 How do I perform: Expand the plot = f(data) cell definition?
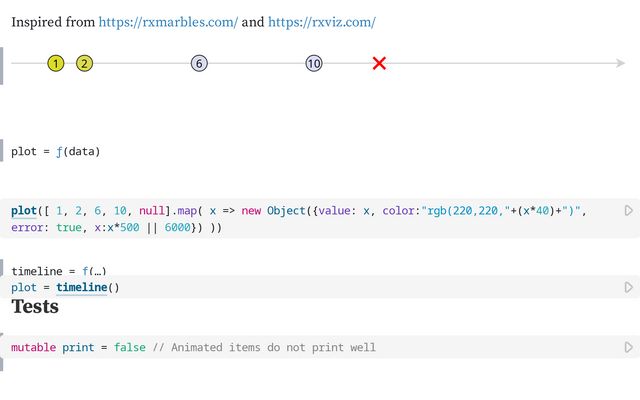[59, 152]
